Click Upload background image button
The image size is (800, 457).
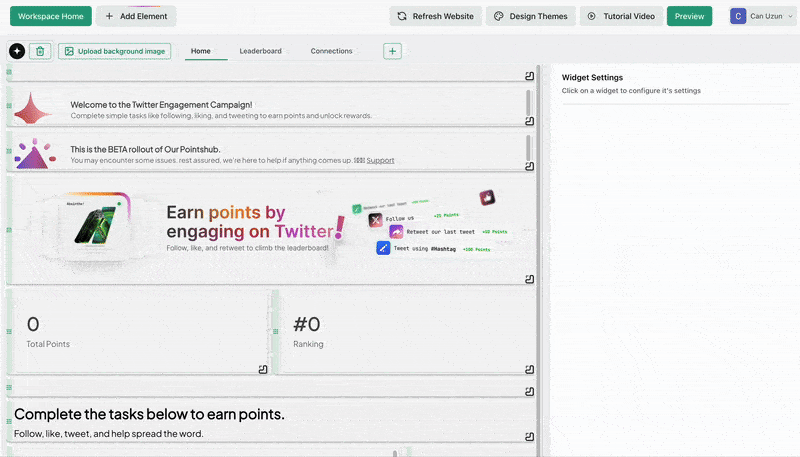click(115, 51)
